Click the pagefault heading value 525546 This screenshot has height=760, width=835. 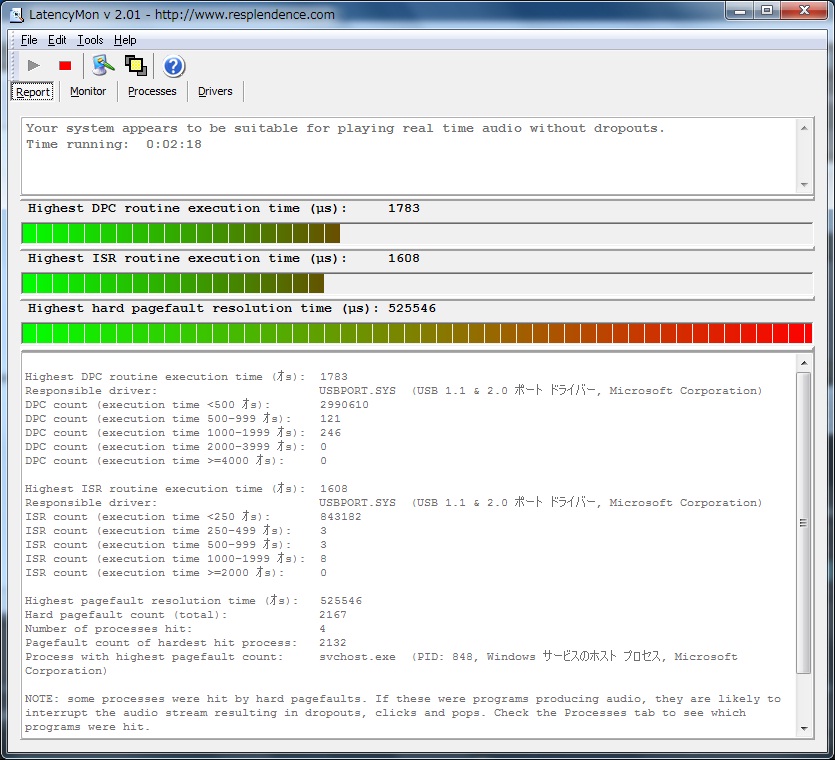(x=412, y=308)
